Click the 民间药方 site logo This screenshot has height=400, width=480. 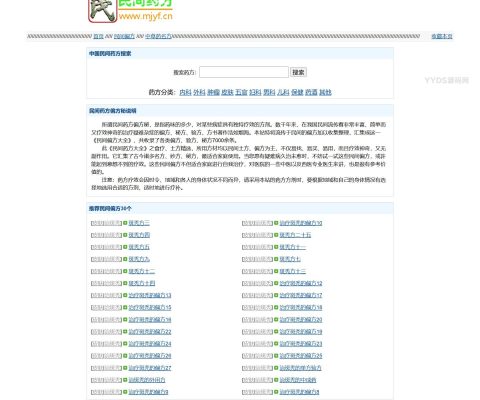[x=130, y=11]
